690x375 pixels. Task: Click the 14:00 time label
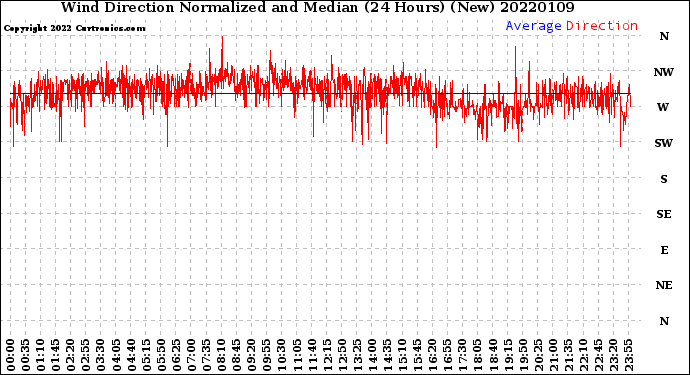coord(372,355)
